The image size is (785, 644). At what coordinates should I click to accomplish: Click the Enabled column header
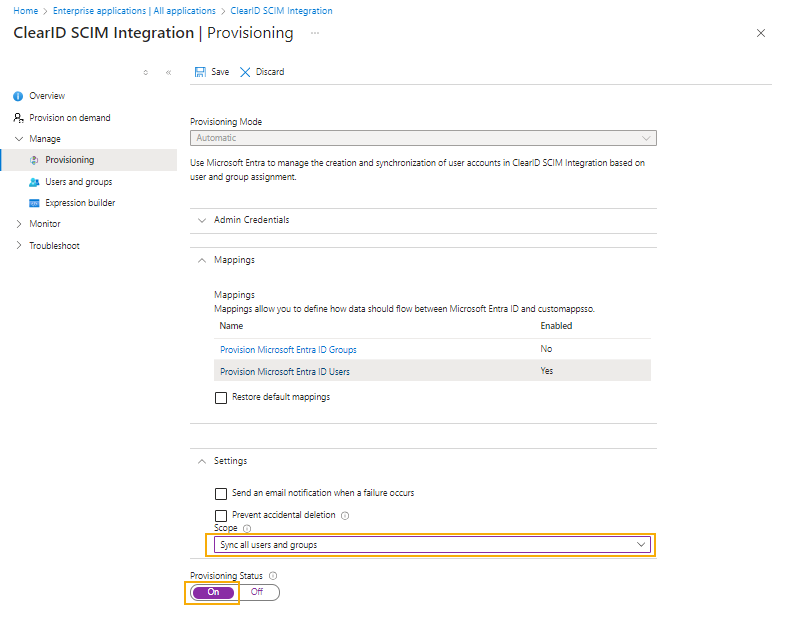(556, 327)
